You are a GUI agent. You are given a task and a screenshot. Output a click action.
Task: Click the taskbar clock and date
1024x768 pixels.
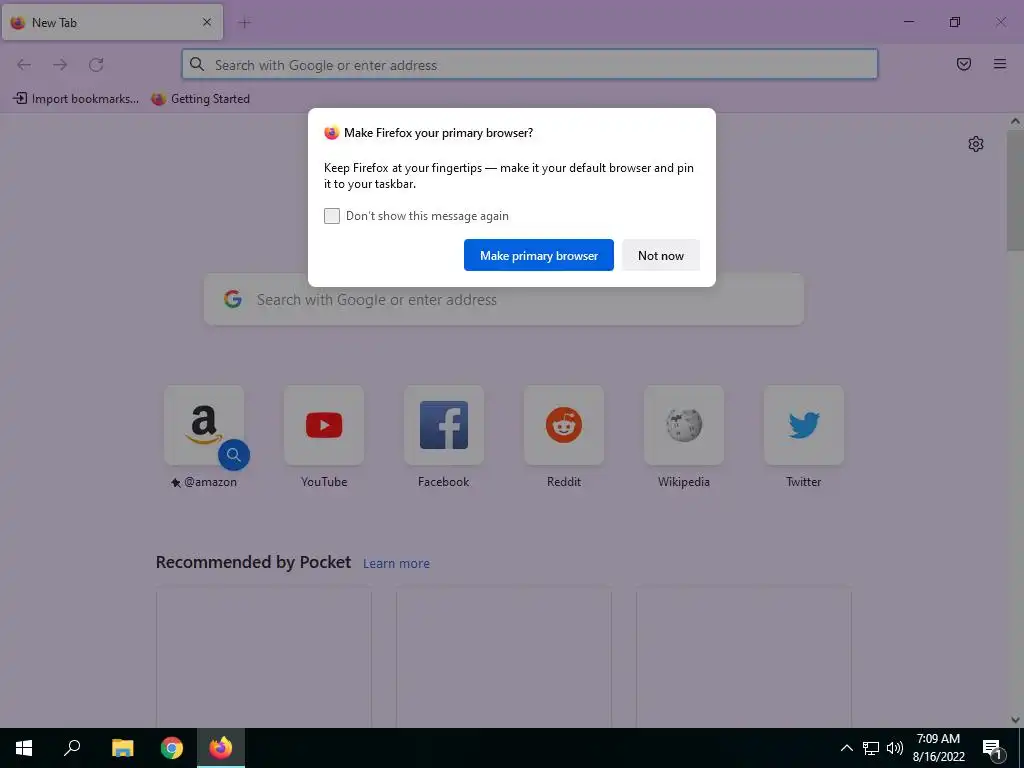[x=938, y=748]
